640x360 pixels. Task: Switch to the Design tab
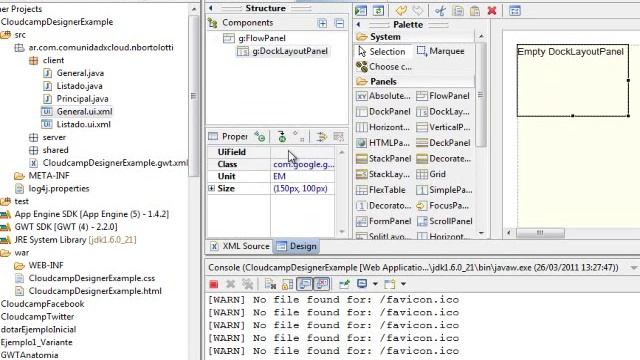pos(296,246)
